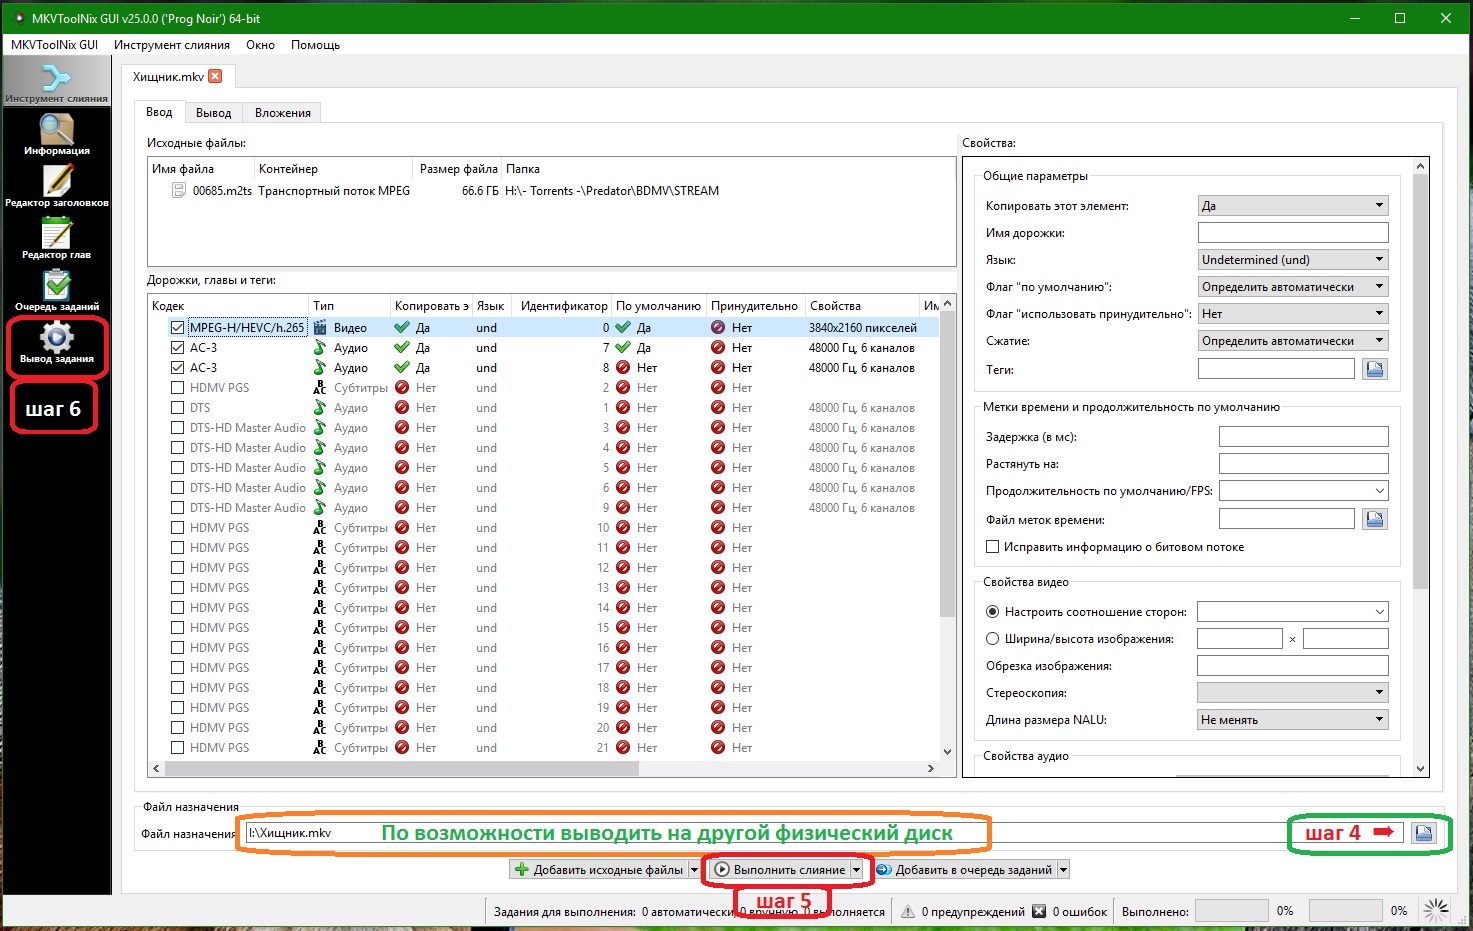This screenshot has height=931, width=1473.
Task: Click the Теги file browse icon
Action: pos(1375,369)
